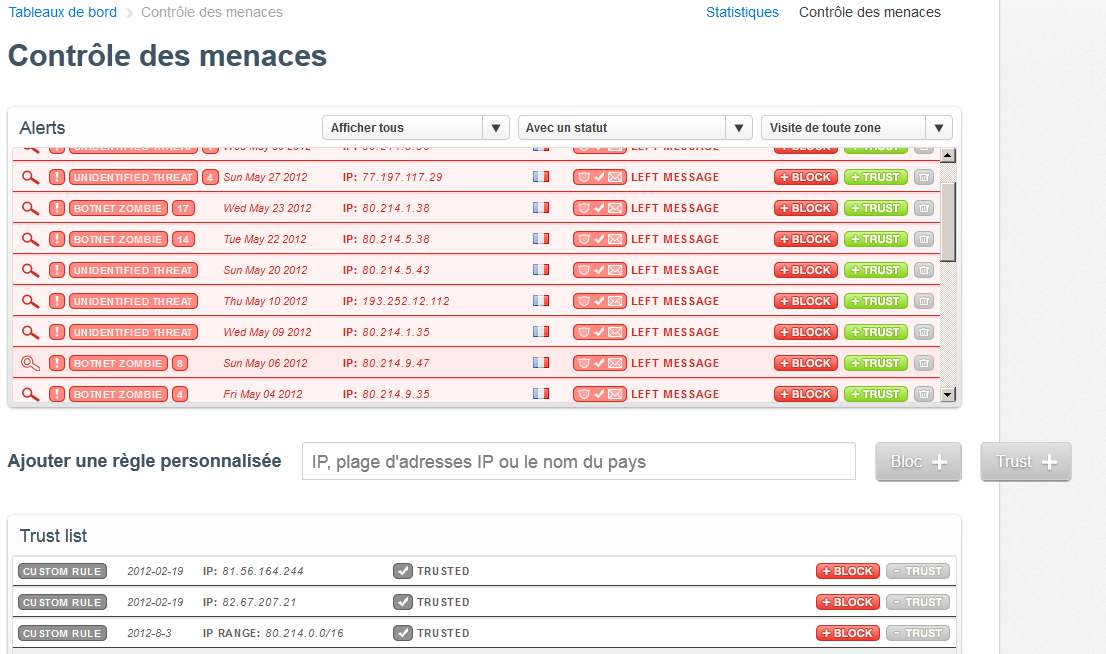Delete alert for IP 80.214.1.35 with trash icon
This screenshot has height=654, width=1106.
tap(925, 332)
